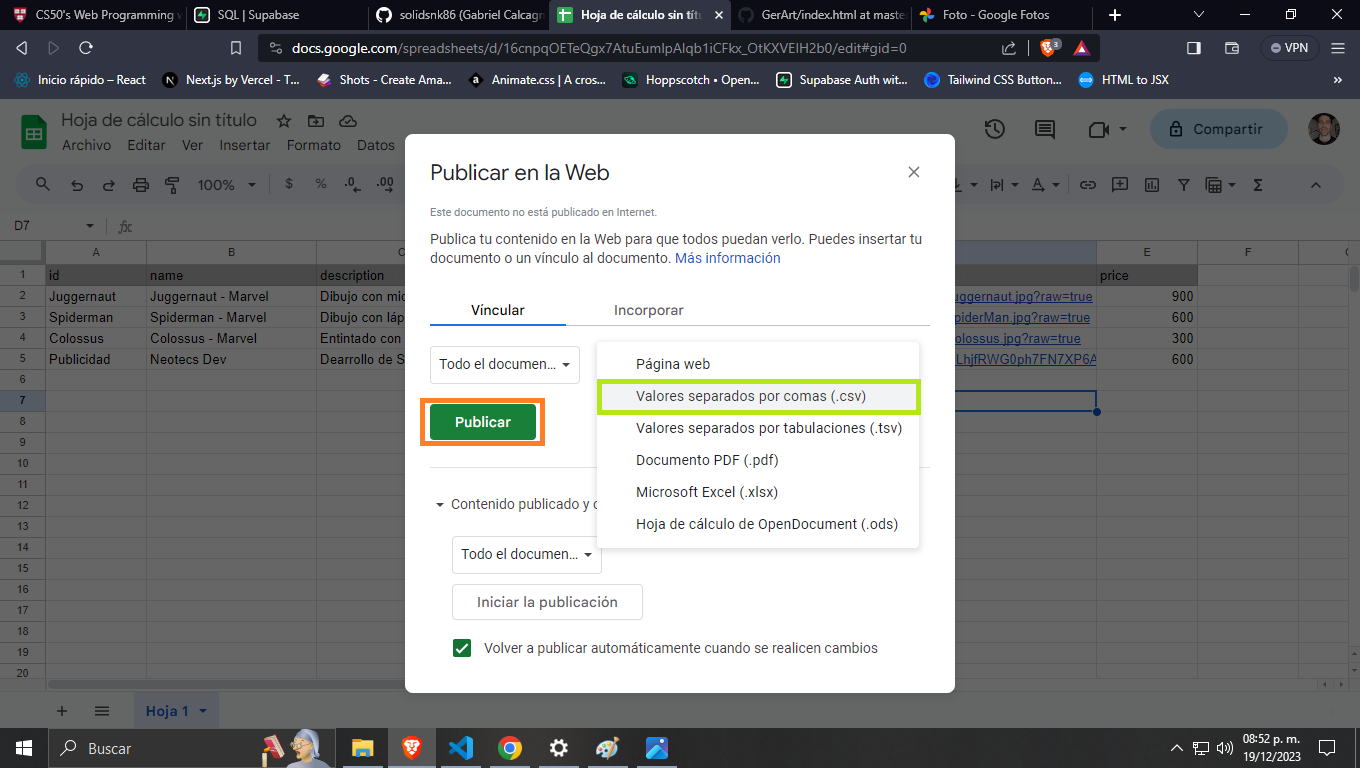Viewport: 1360px width, 768px height.
Task: Click the Brave Rewards triangle icon
Action: click(x=1081, y=47)
